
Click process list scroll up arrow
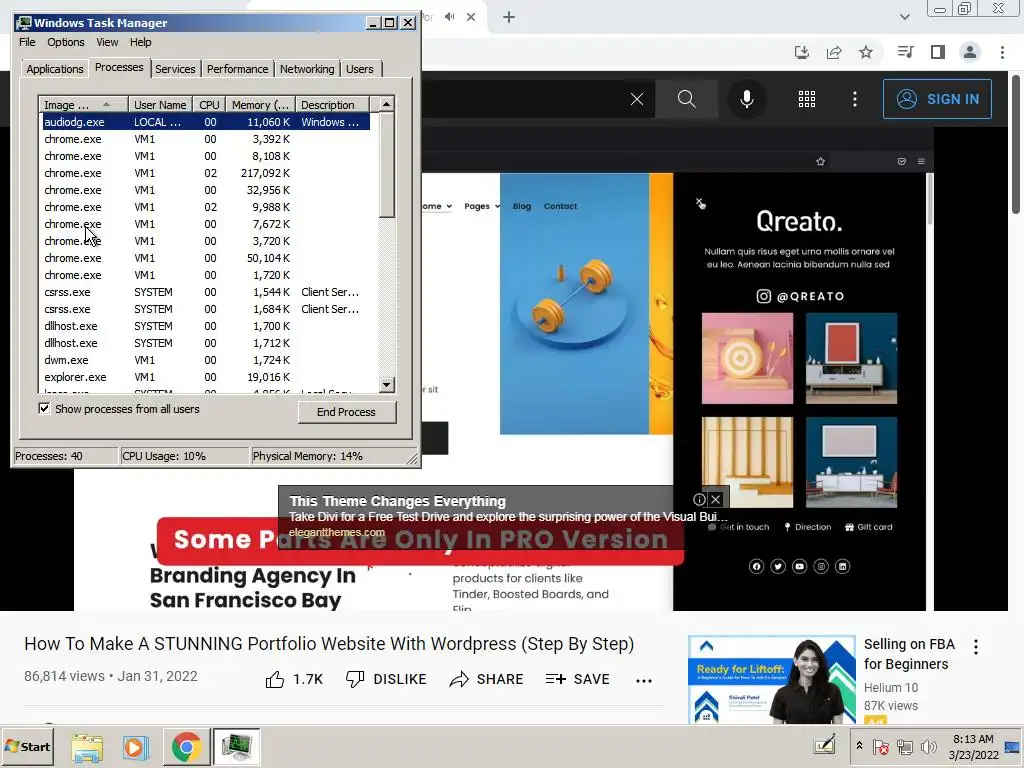click(387, 104)
